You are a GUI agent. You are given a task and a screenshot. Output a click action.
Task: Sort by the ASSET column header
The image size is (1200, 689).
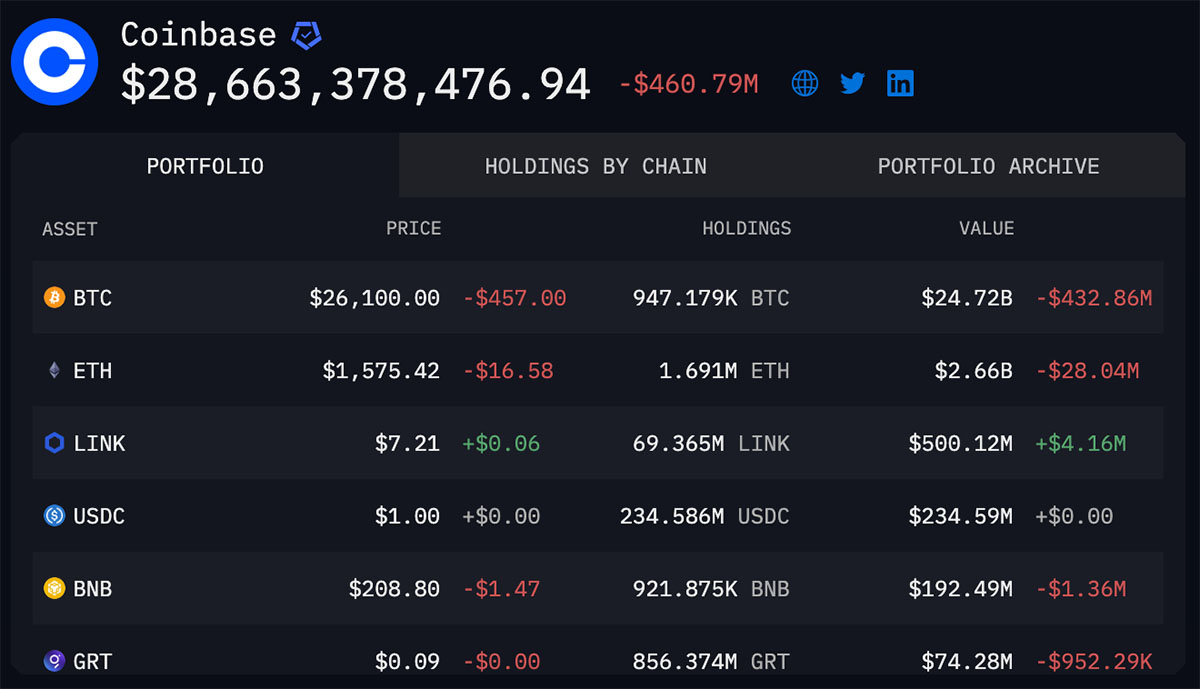pos(70,229)
